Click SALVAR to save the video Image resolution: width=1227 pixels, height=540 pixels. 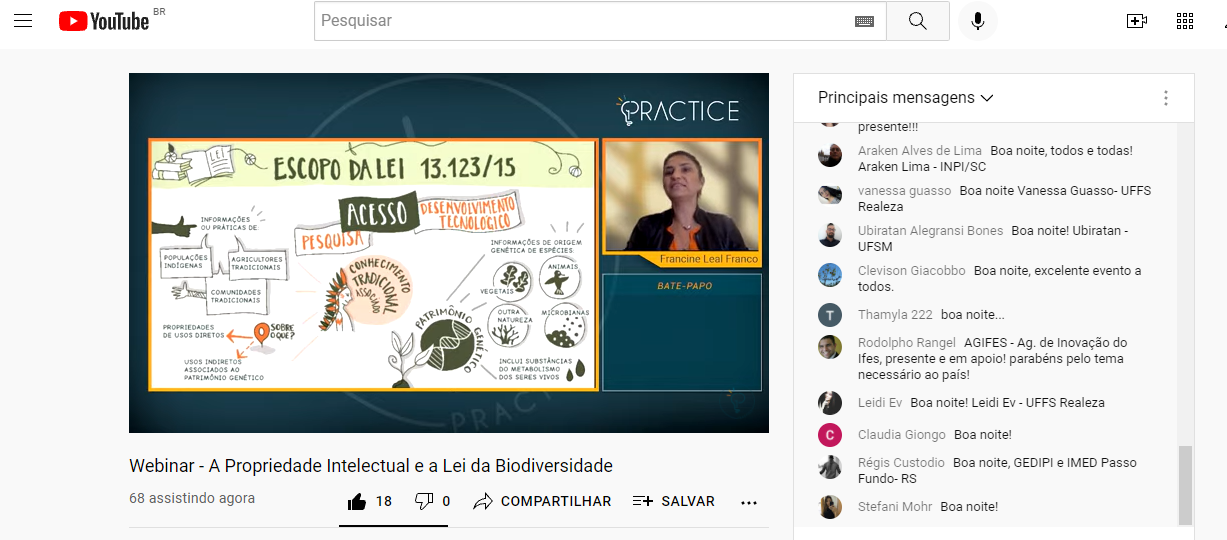[674, 501]
